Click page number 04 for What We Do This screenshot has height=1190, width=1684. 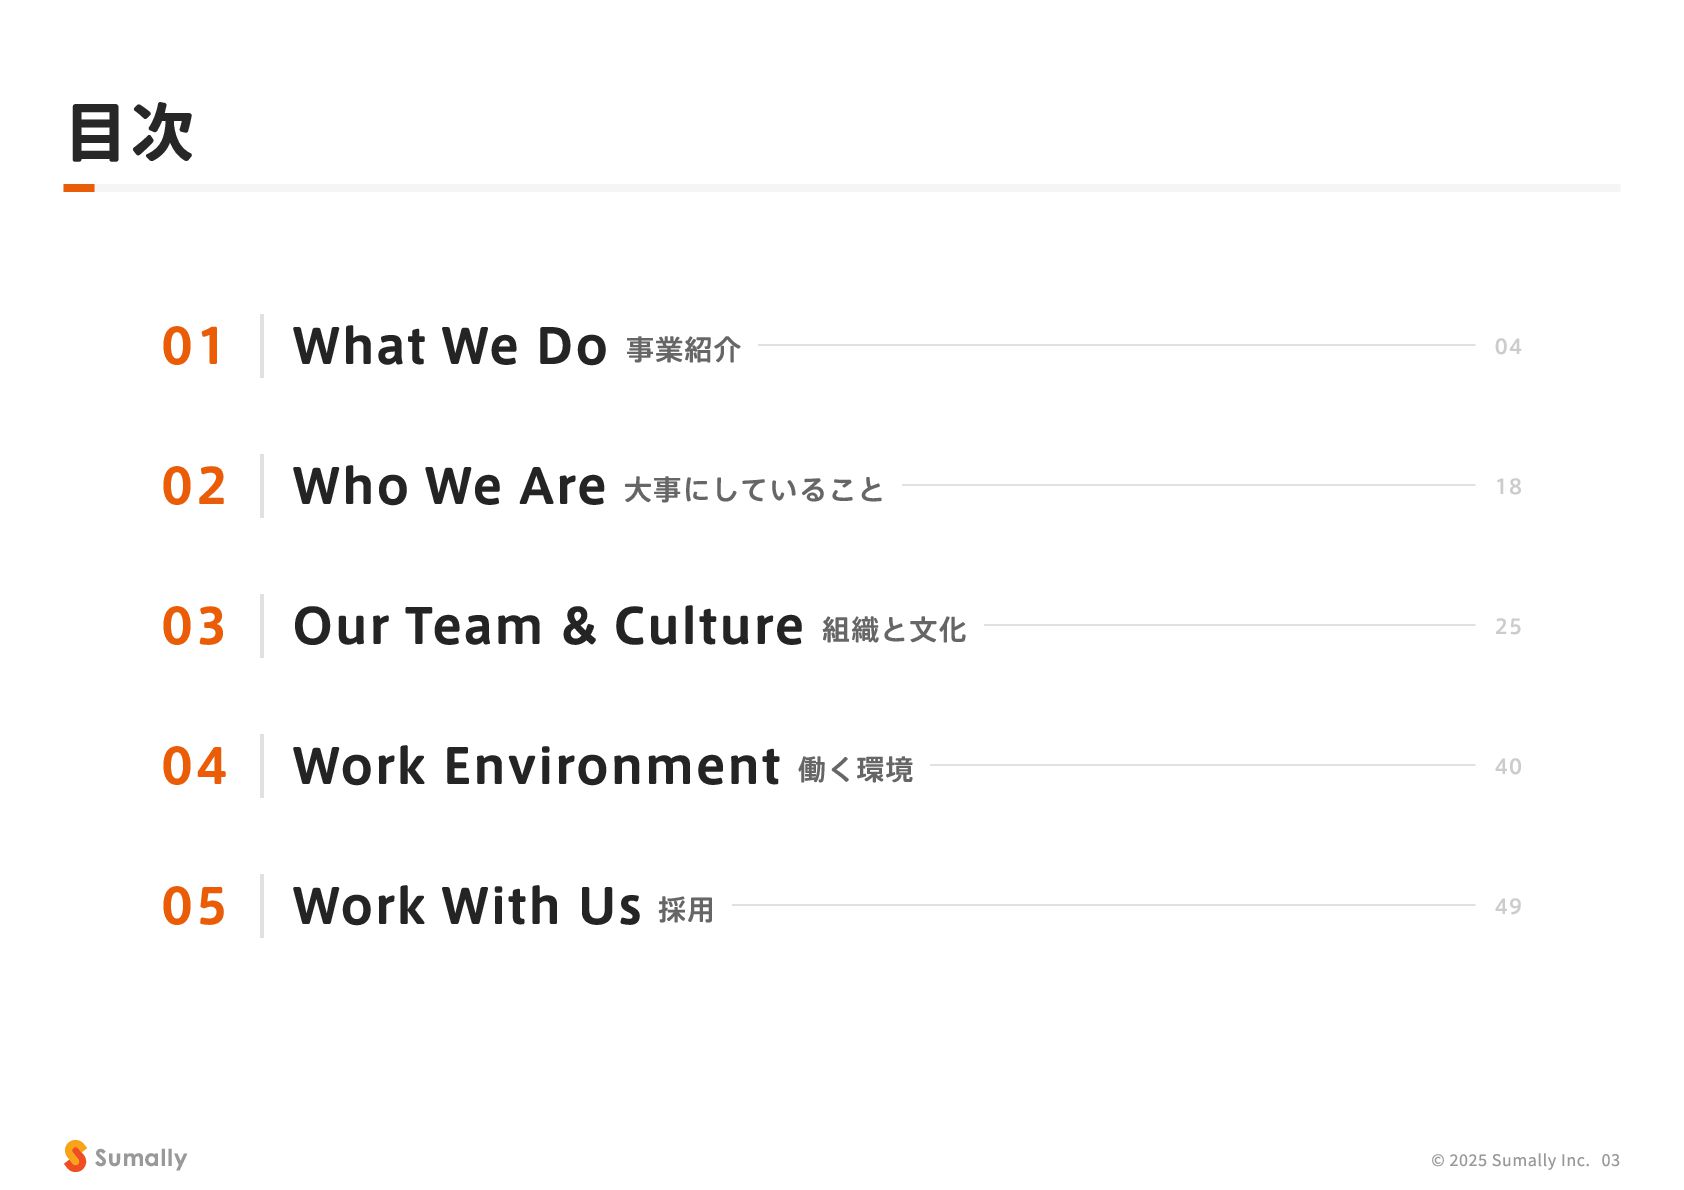click(1507, 347)
